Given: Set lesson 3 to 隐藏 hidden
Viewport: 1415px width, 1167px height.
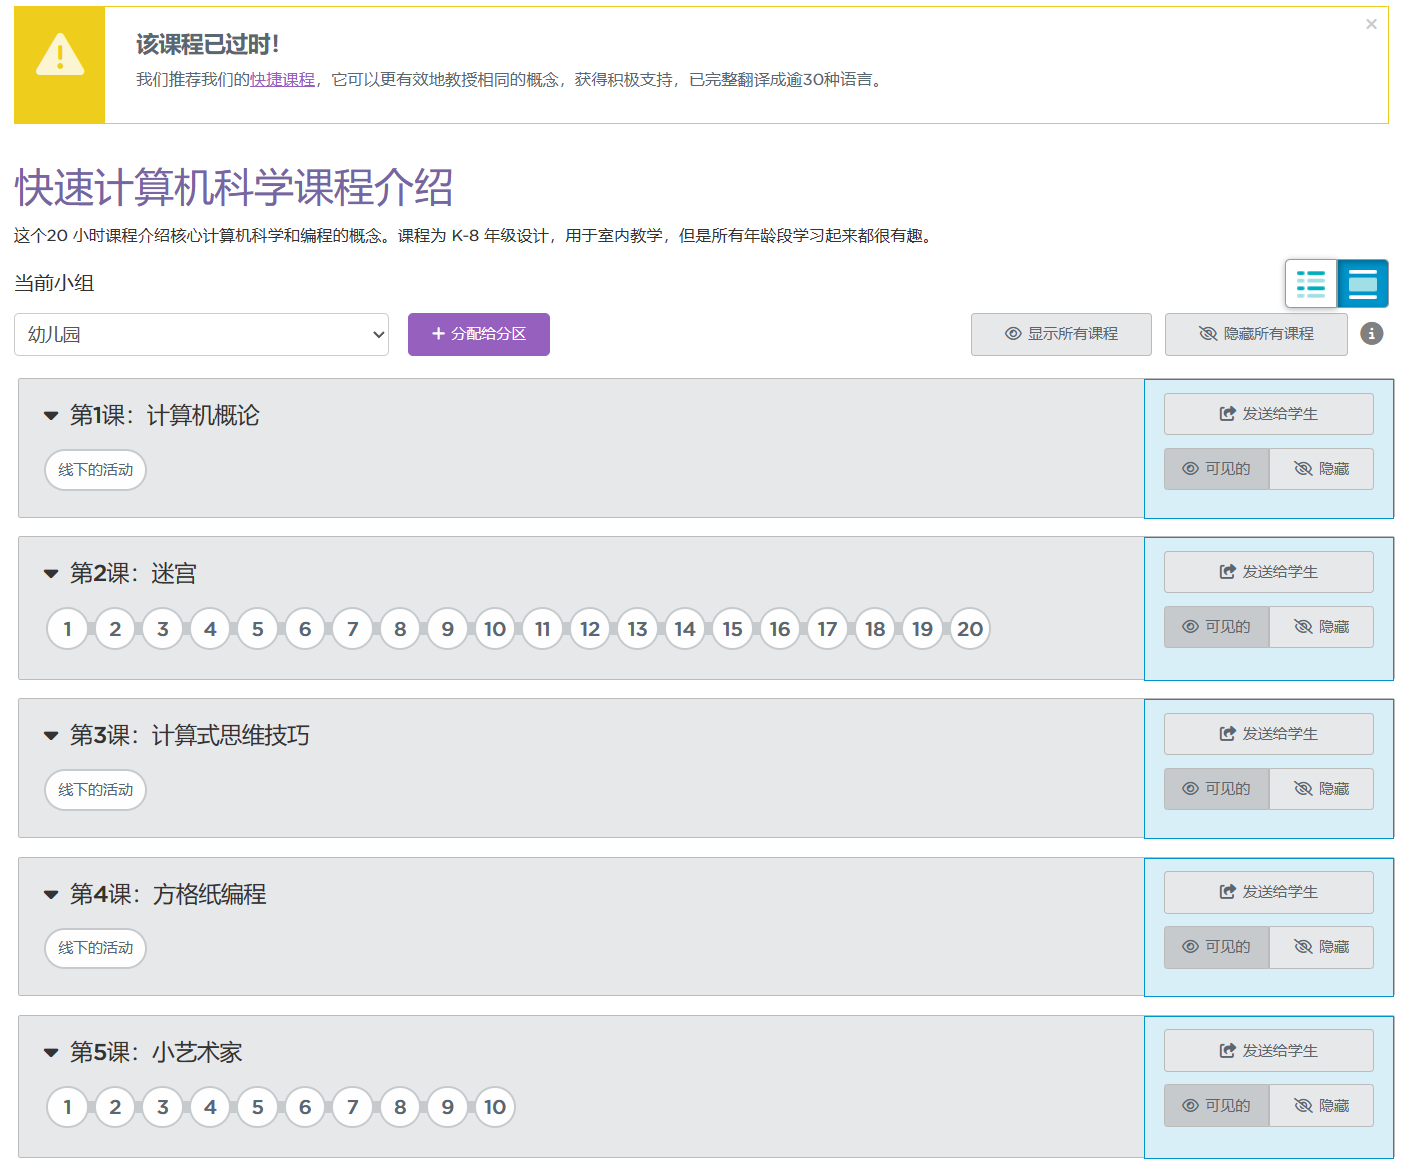Looking at the screenshot, I should (1321, 789).
